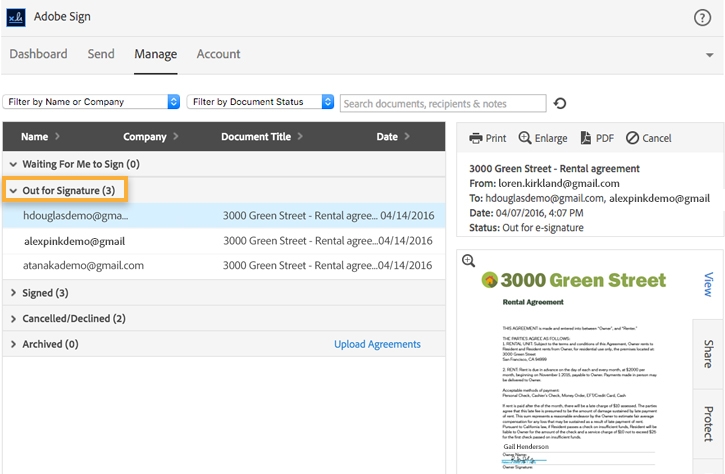Screen dimensions: 725x474
Task: Open the Send tab
Action: point(101,54)
